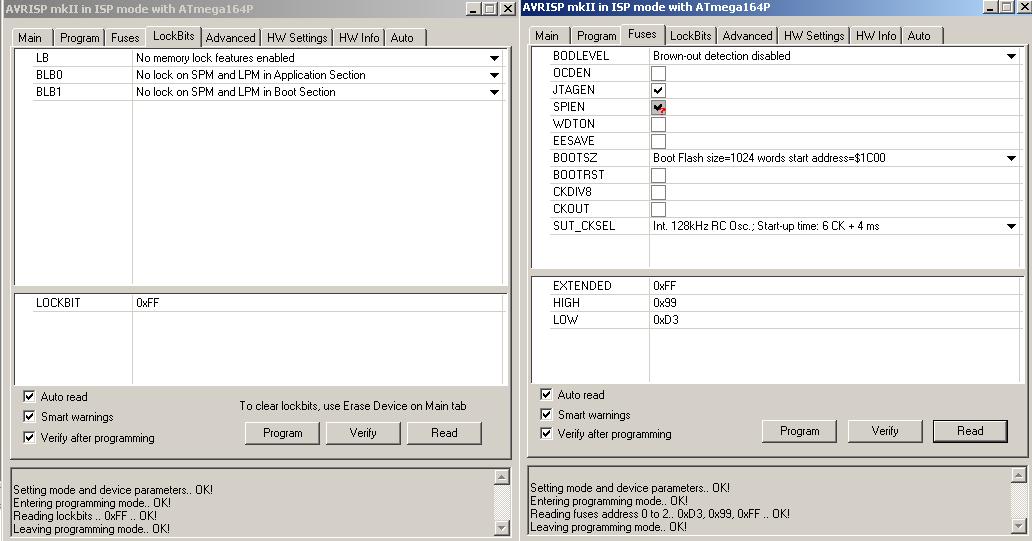Open the Main tab in the right window

(x=547, y=36)
